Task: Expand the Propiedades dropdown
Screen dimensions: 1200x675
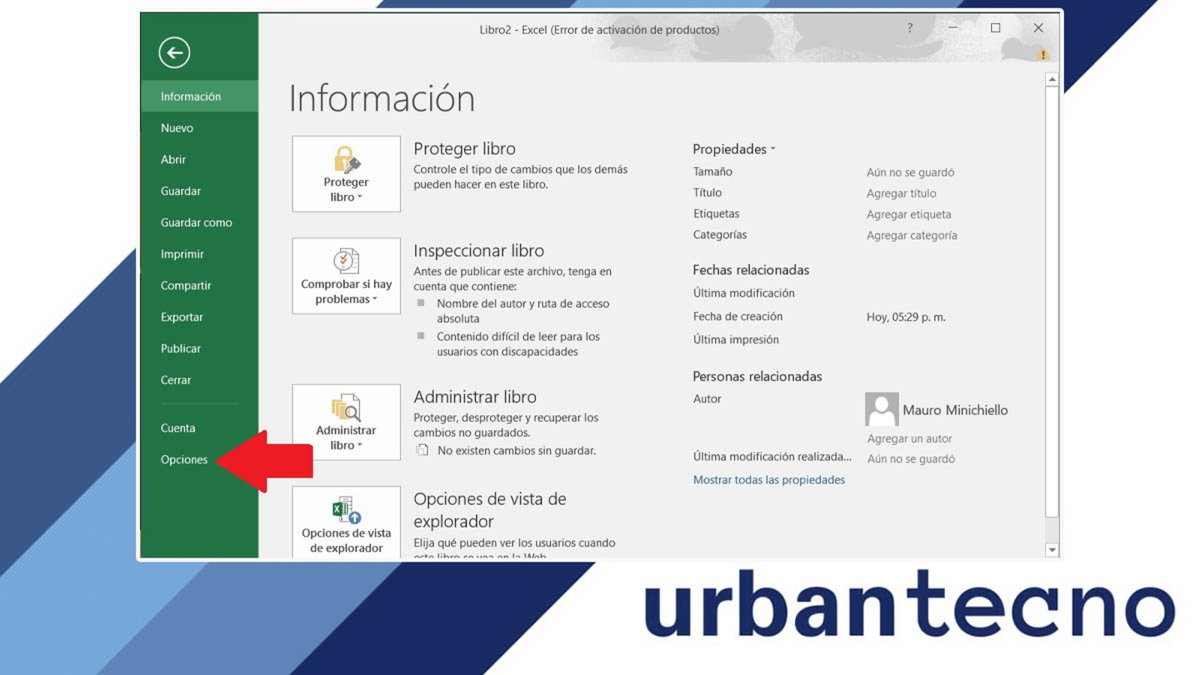Action: (x=734, y=149)
